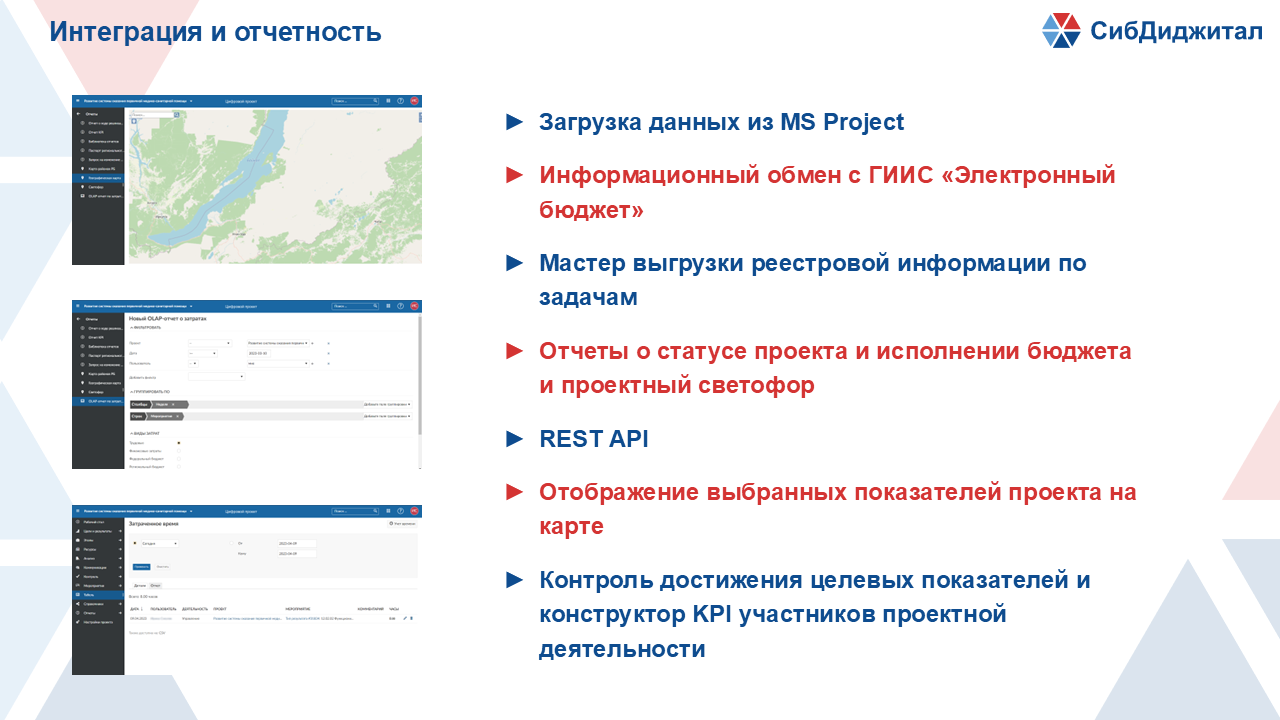
Task: Remove the Недели tag in the Столбцы row
Action: point(173,404)
